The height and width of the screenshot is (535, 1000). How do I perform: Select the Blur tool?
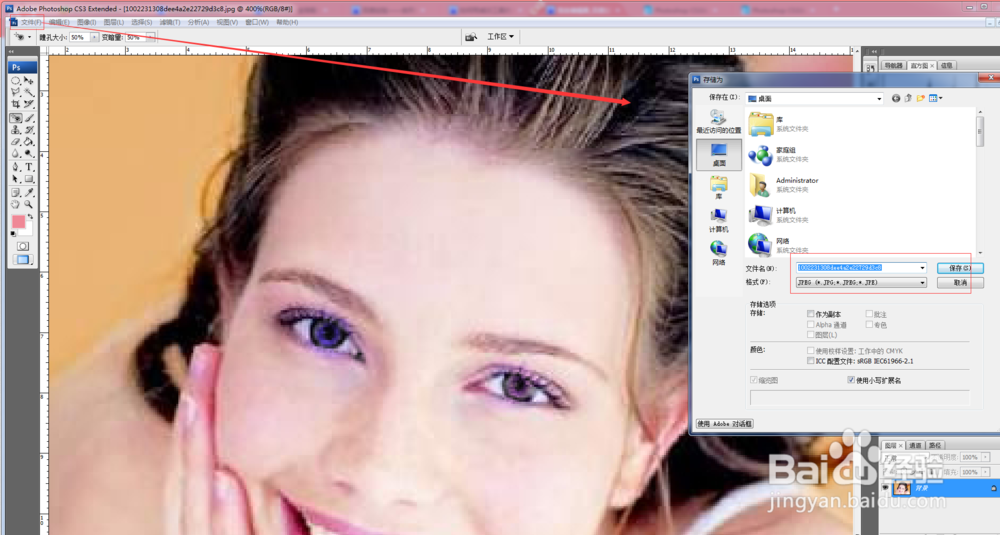pos(16,154)
